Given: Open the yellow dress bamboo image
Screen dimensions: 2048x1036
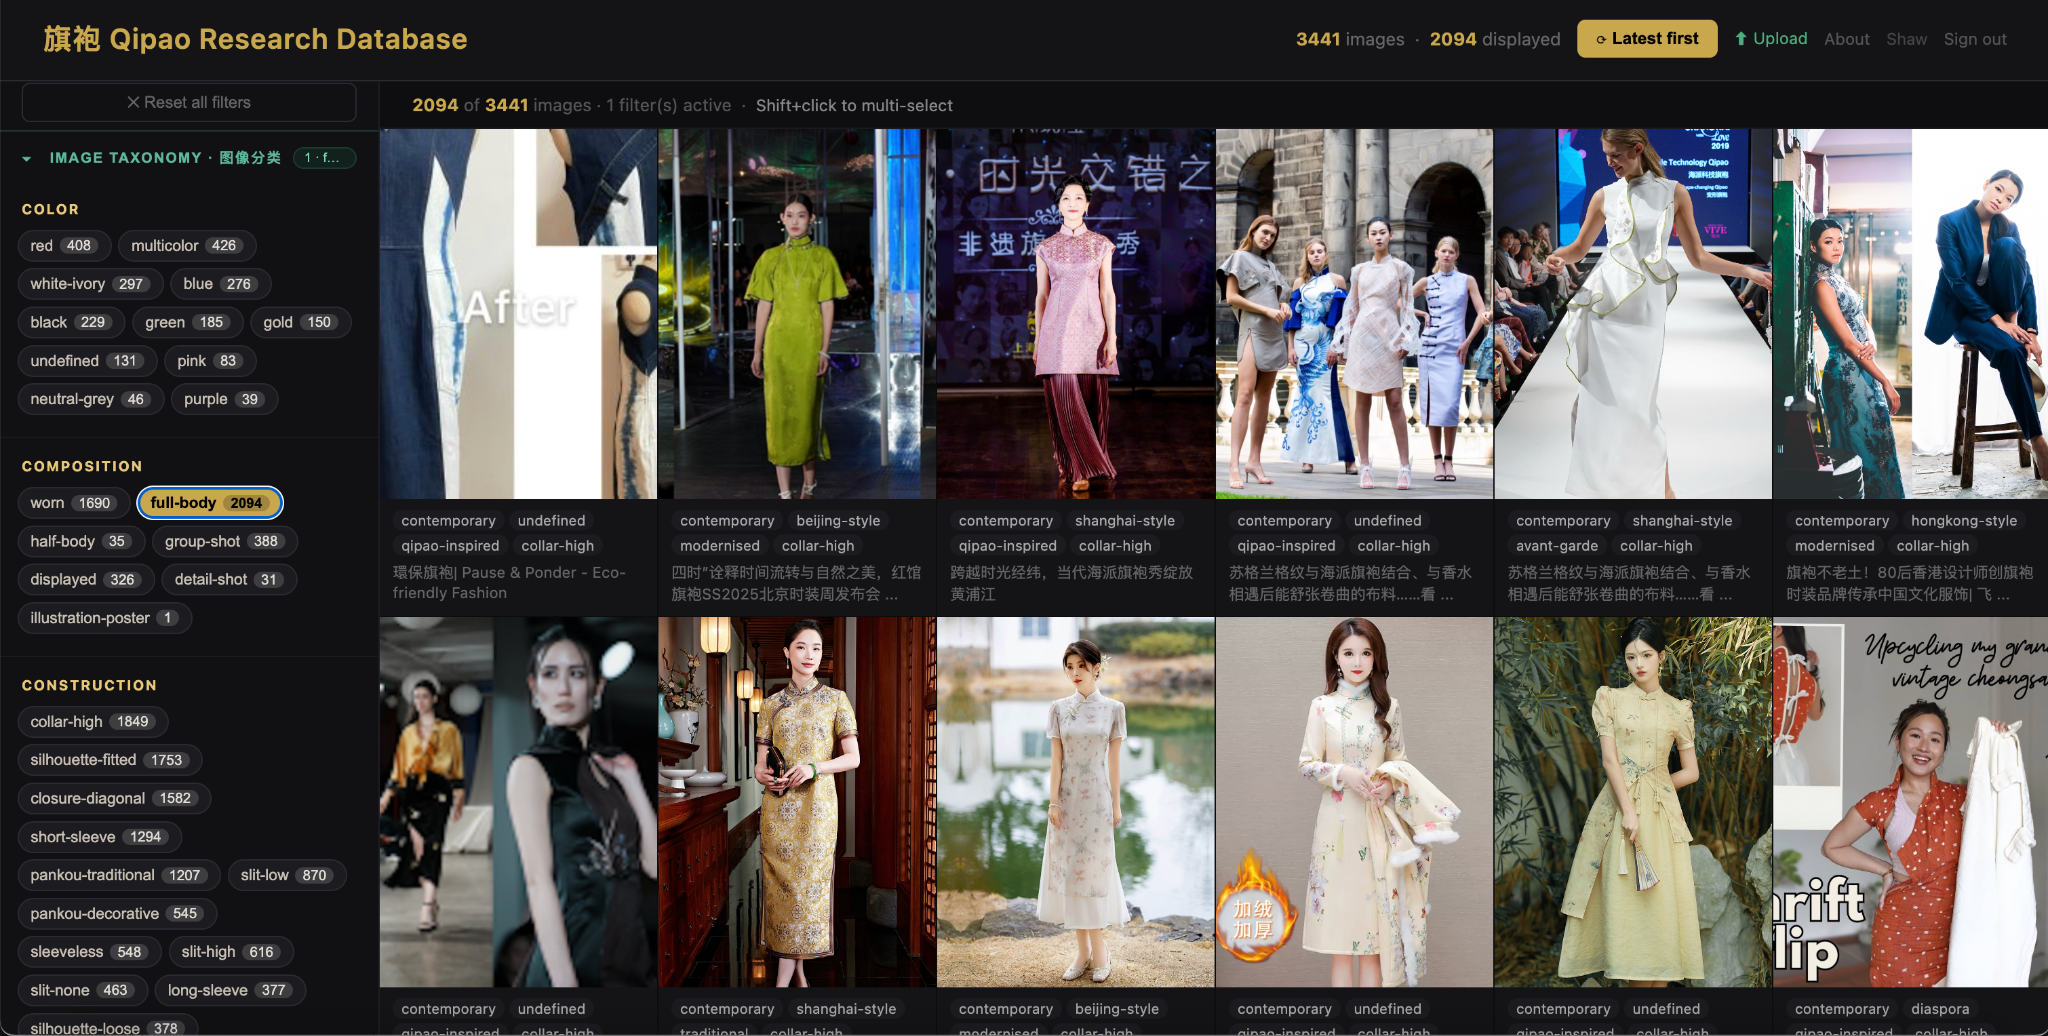Looking at the screenshot, I should (x=1633, y=802).
